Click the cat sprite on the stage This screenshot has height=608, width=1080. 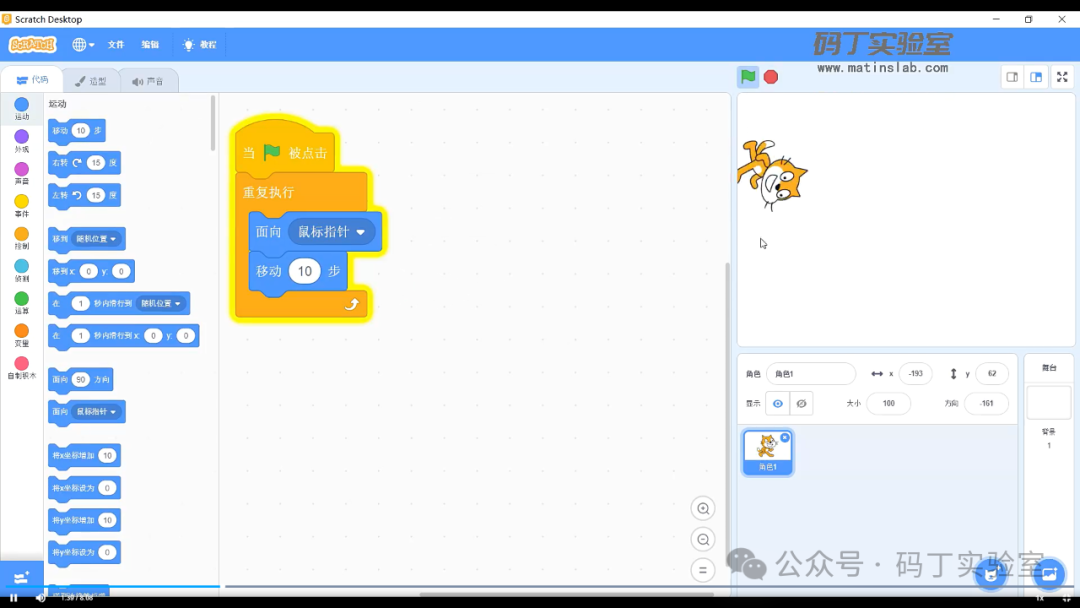(x=772, y=174)
